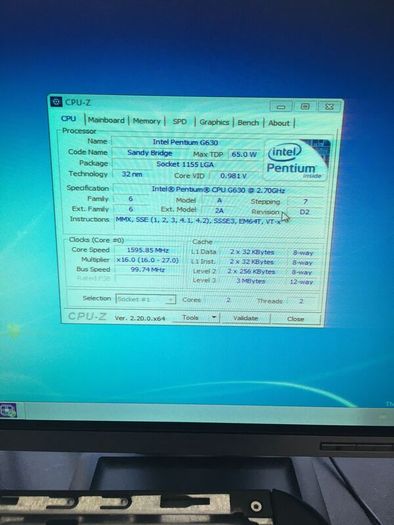
Task: Click the taskbar icon at bottom left
Action: [x=8, y=410]
